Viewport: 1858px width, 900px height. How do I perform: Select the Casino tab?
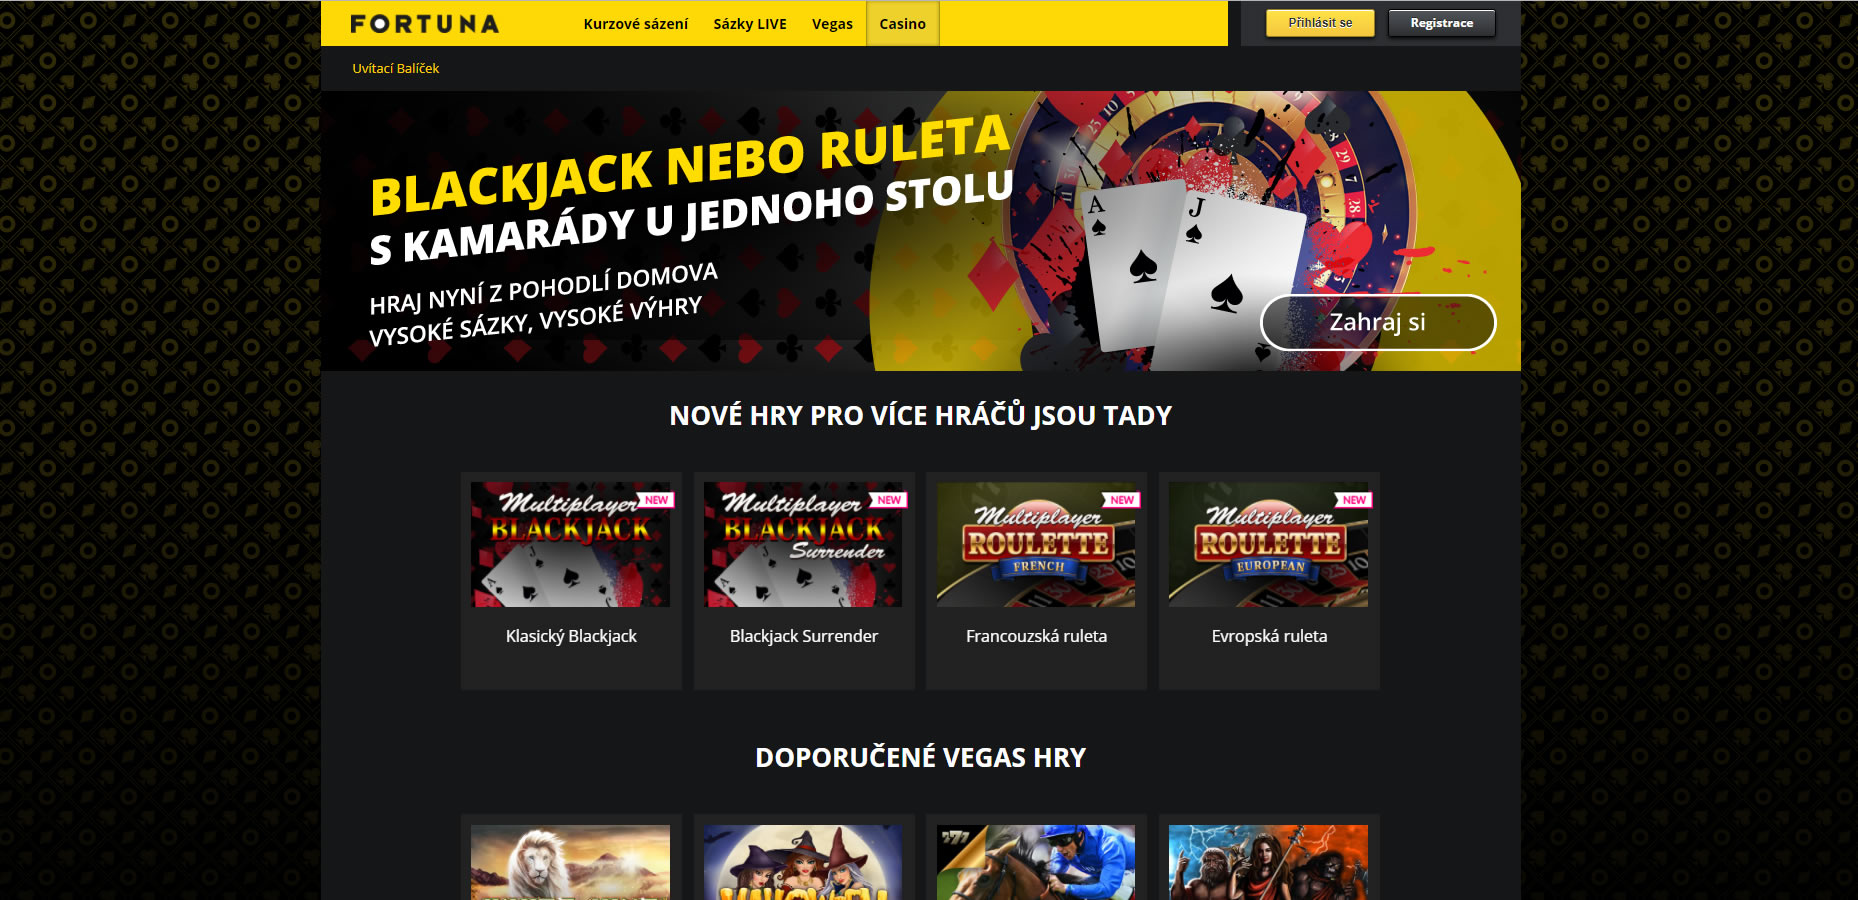coord(903,24)
